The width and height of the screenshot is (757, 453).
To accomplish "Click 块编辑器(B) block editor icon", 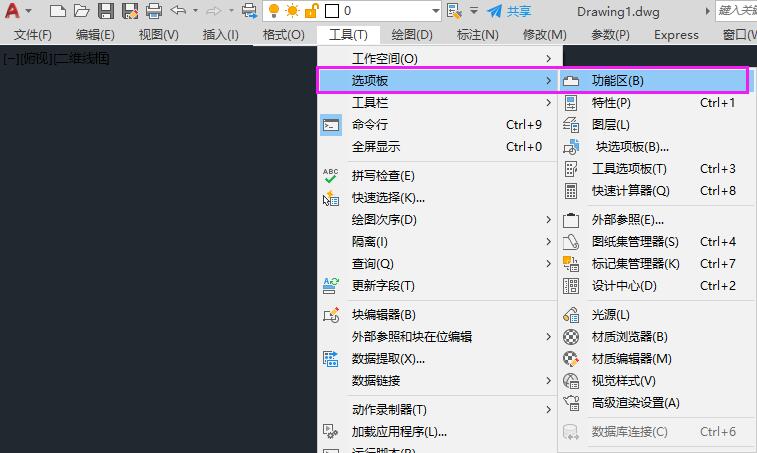I will 331,315.
